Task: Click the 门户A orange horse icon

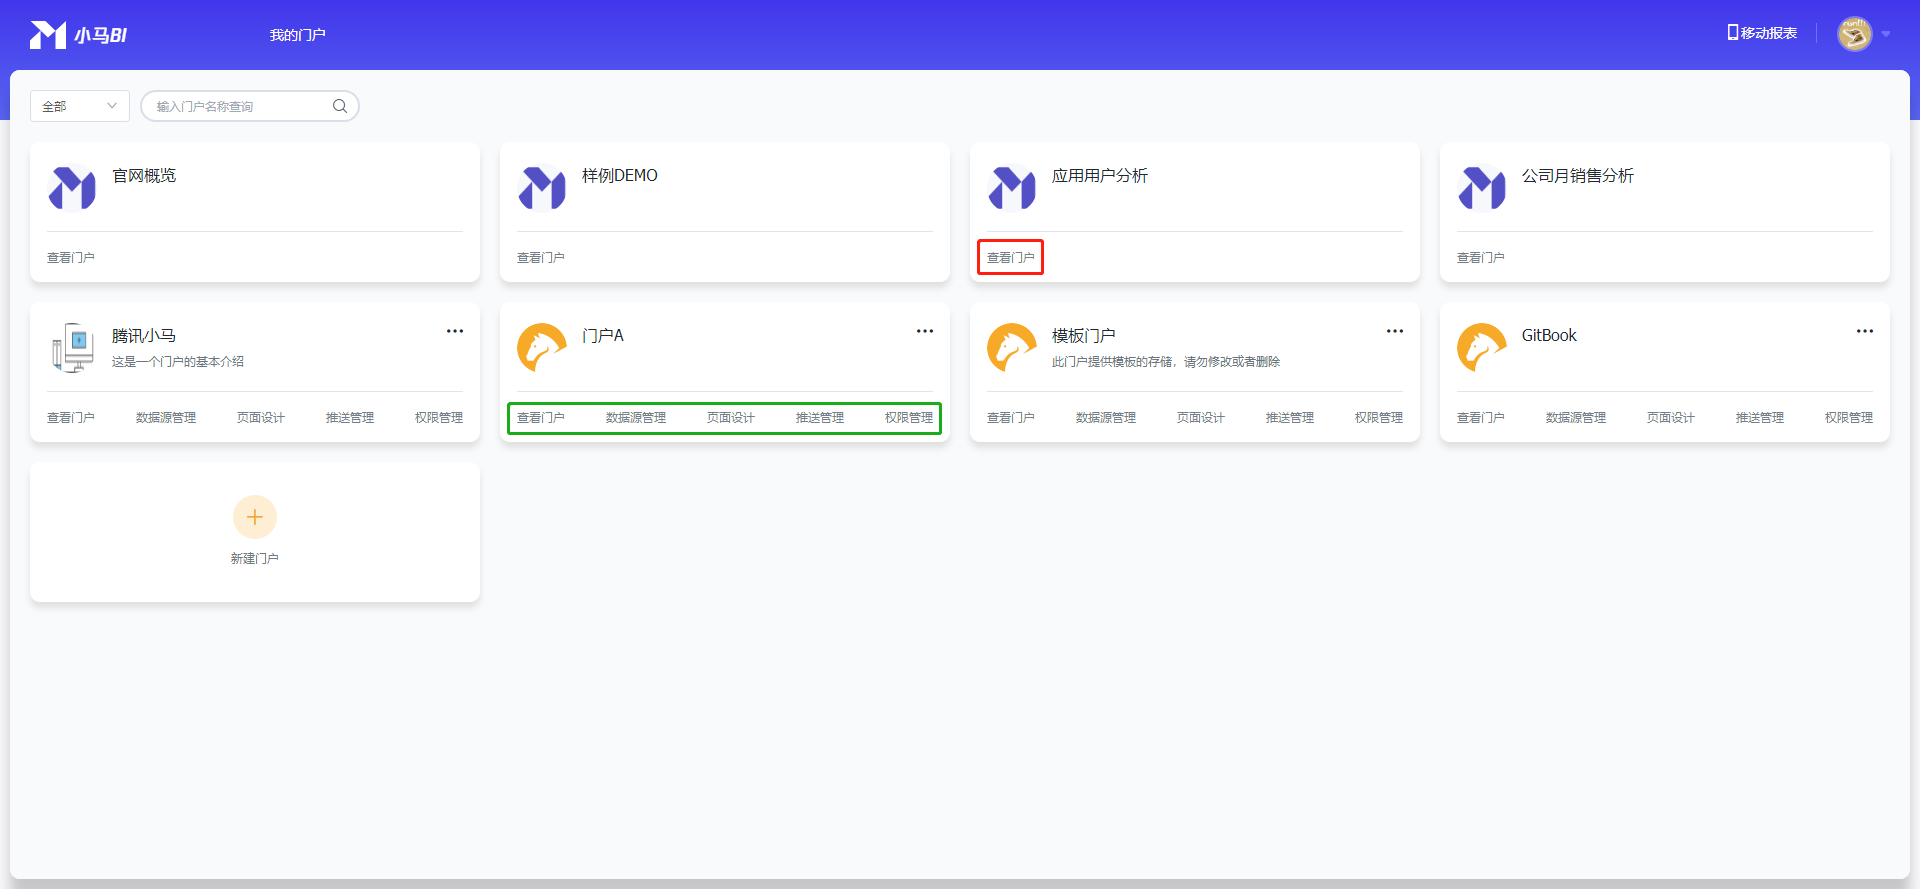Action: pyautogui.click(x=542, y=348)
